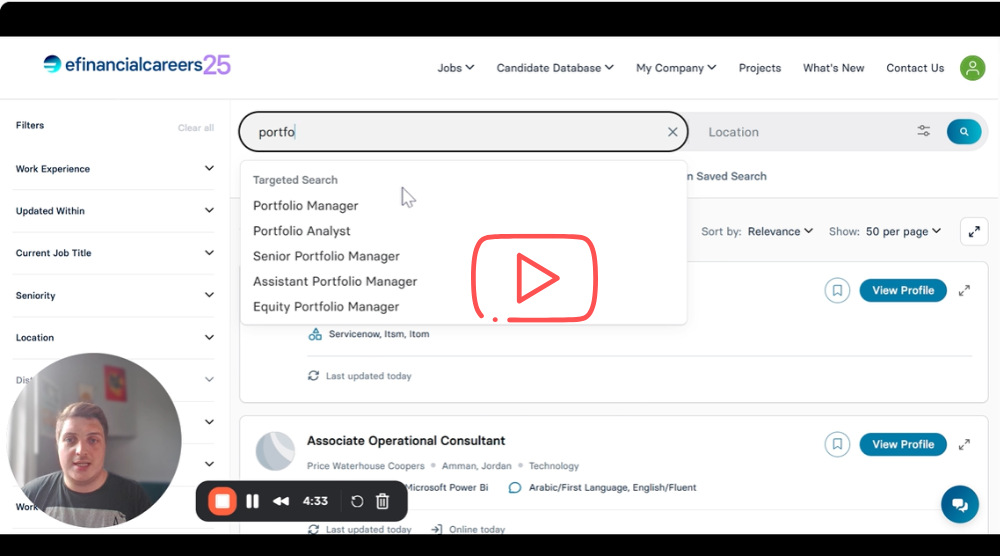The height and width of the screenshot is (556, 1000).
Task: Click the Servicenow, Itsm, Itom skills text
Action: click(379, 334)
